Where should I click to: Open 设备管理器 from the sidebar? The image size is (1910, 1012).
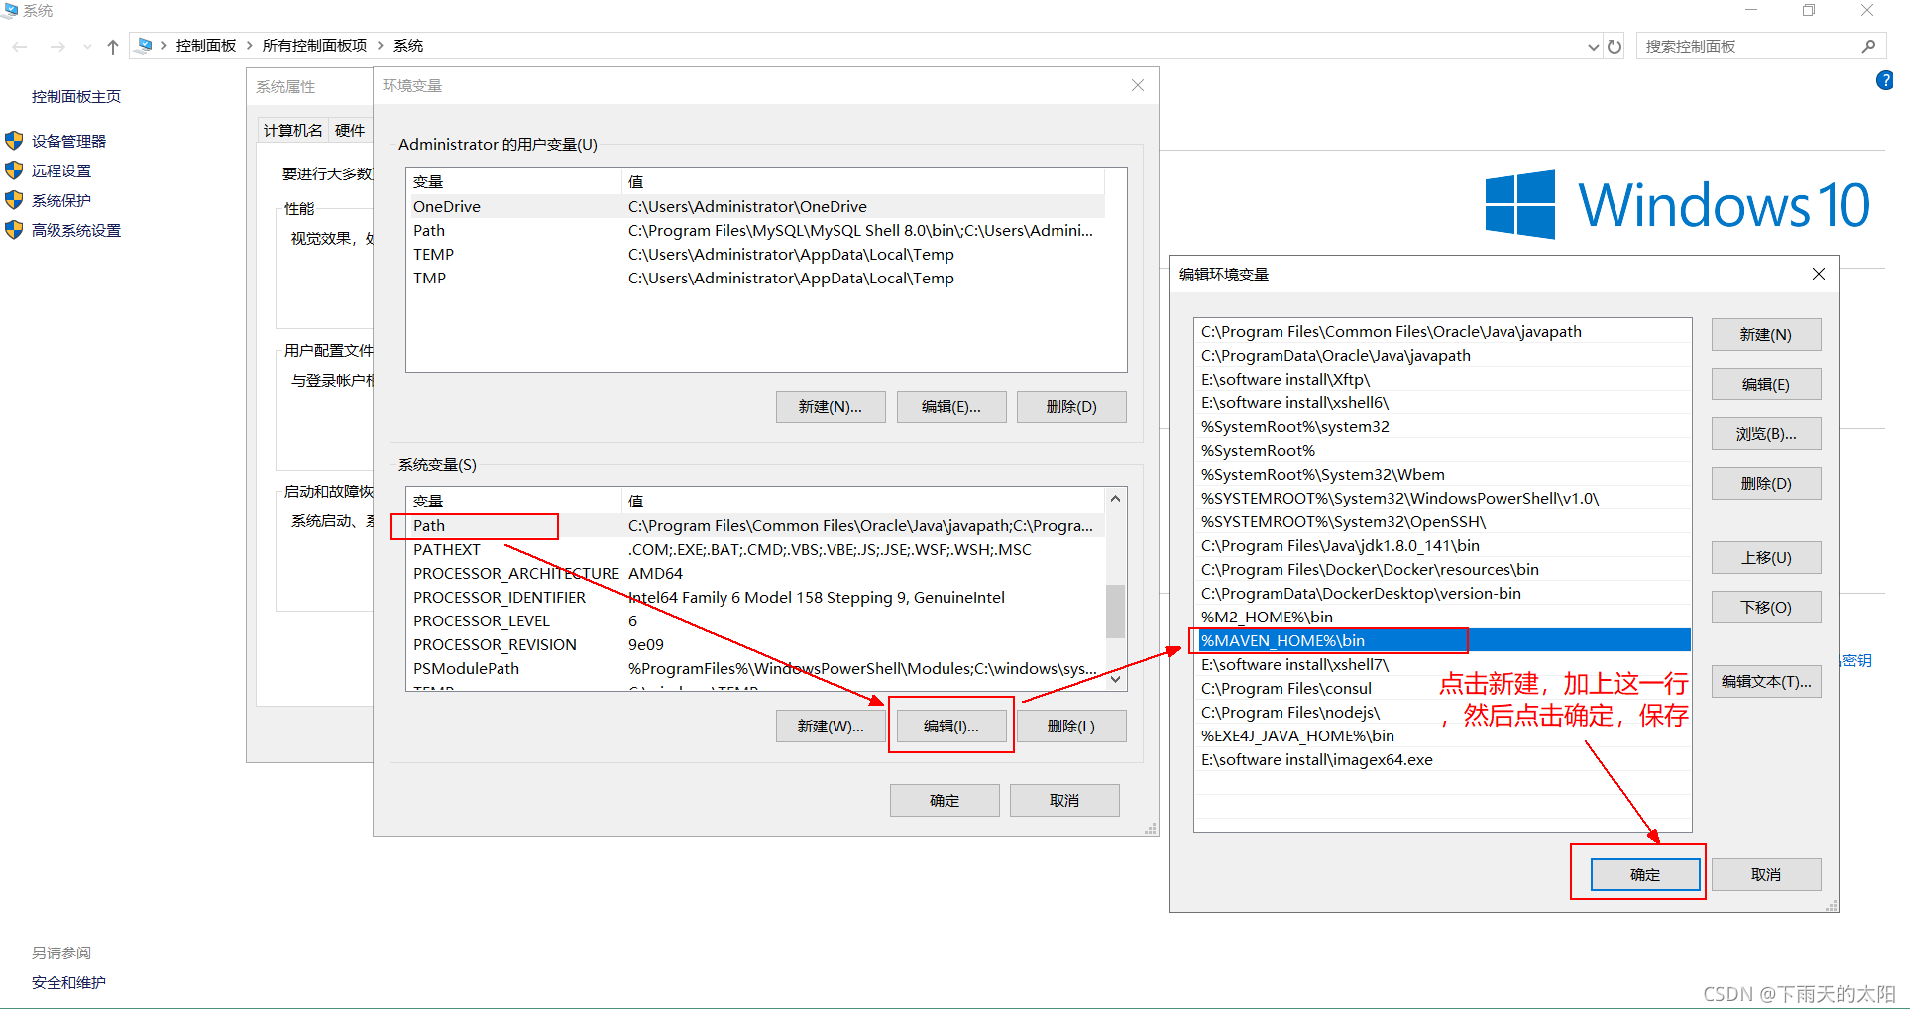(68, 141)
